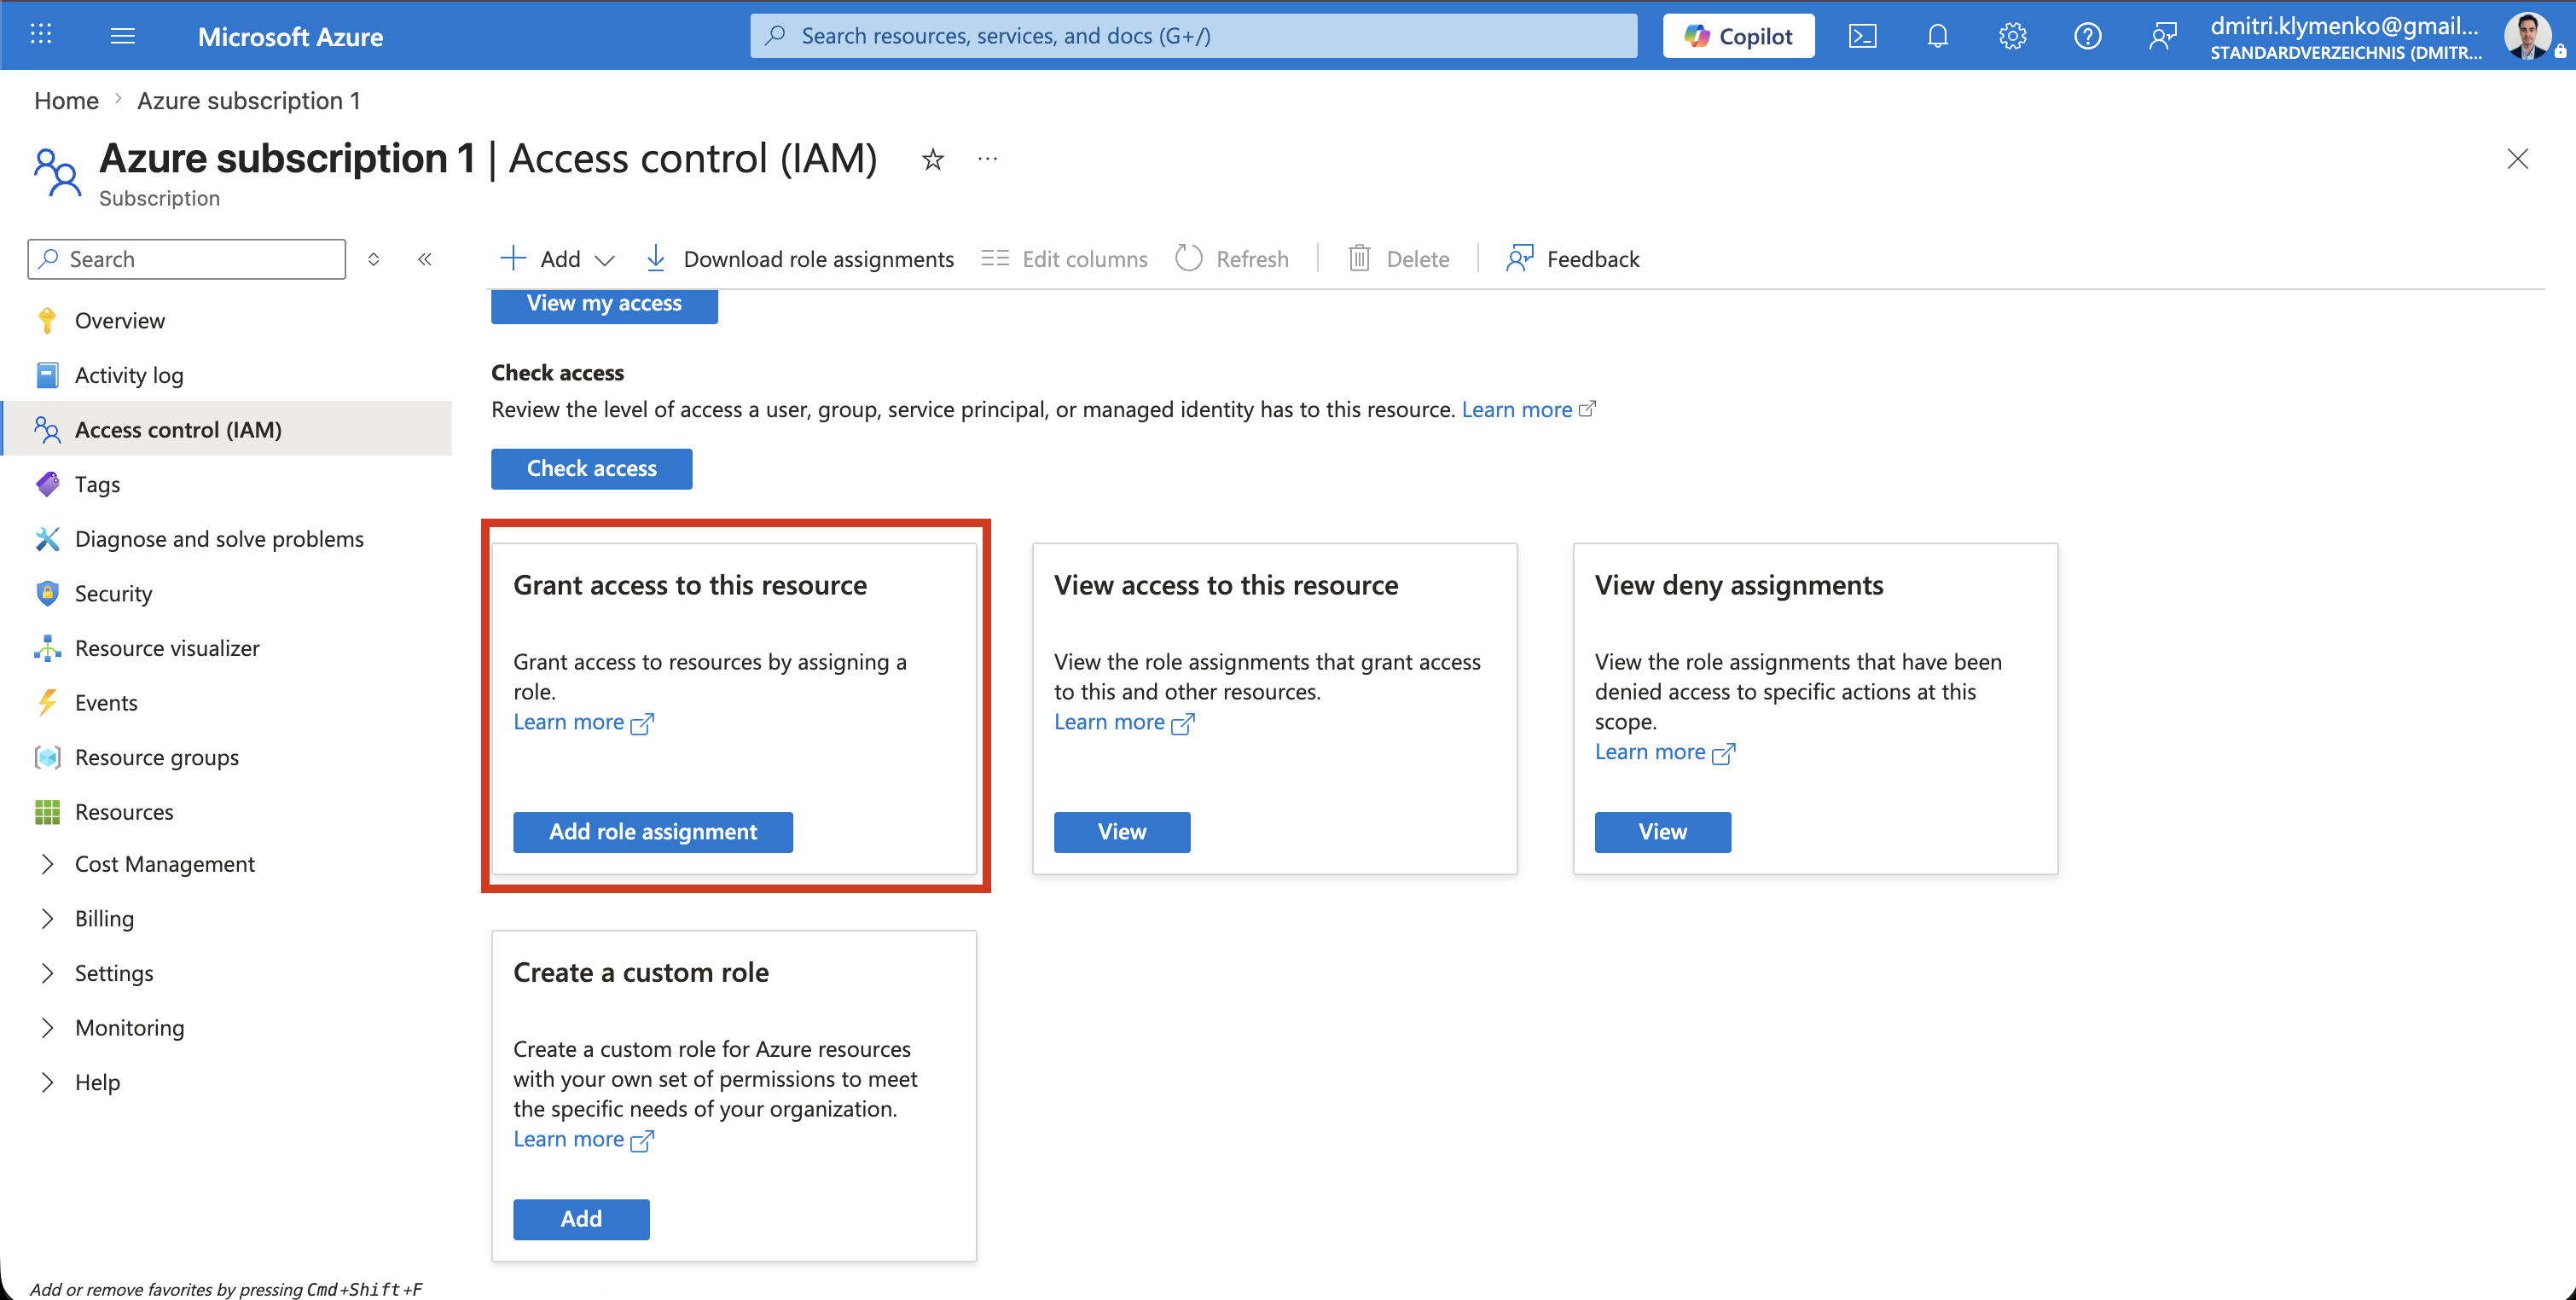Collapse the sidebar with double chevron
2576x1300 pixels.
coord(425,259)
